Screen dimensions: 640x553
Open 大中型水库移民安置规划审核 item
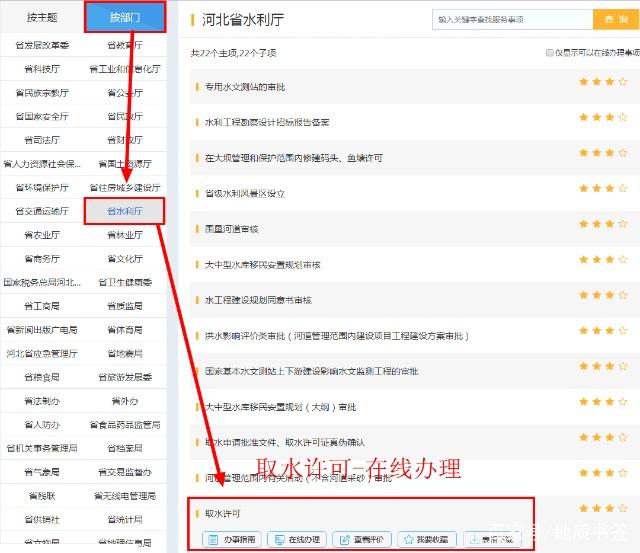[x=262, y=265]
